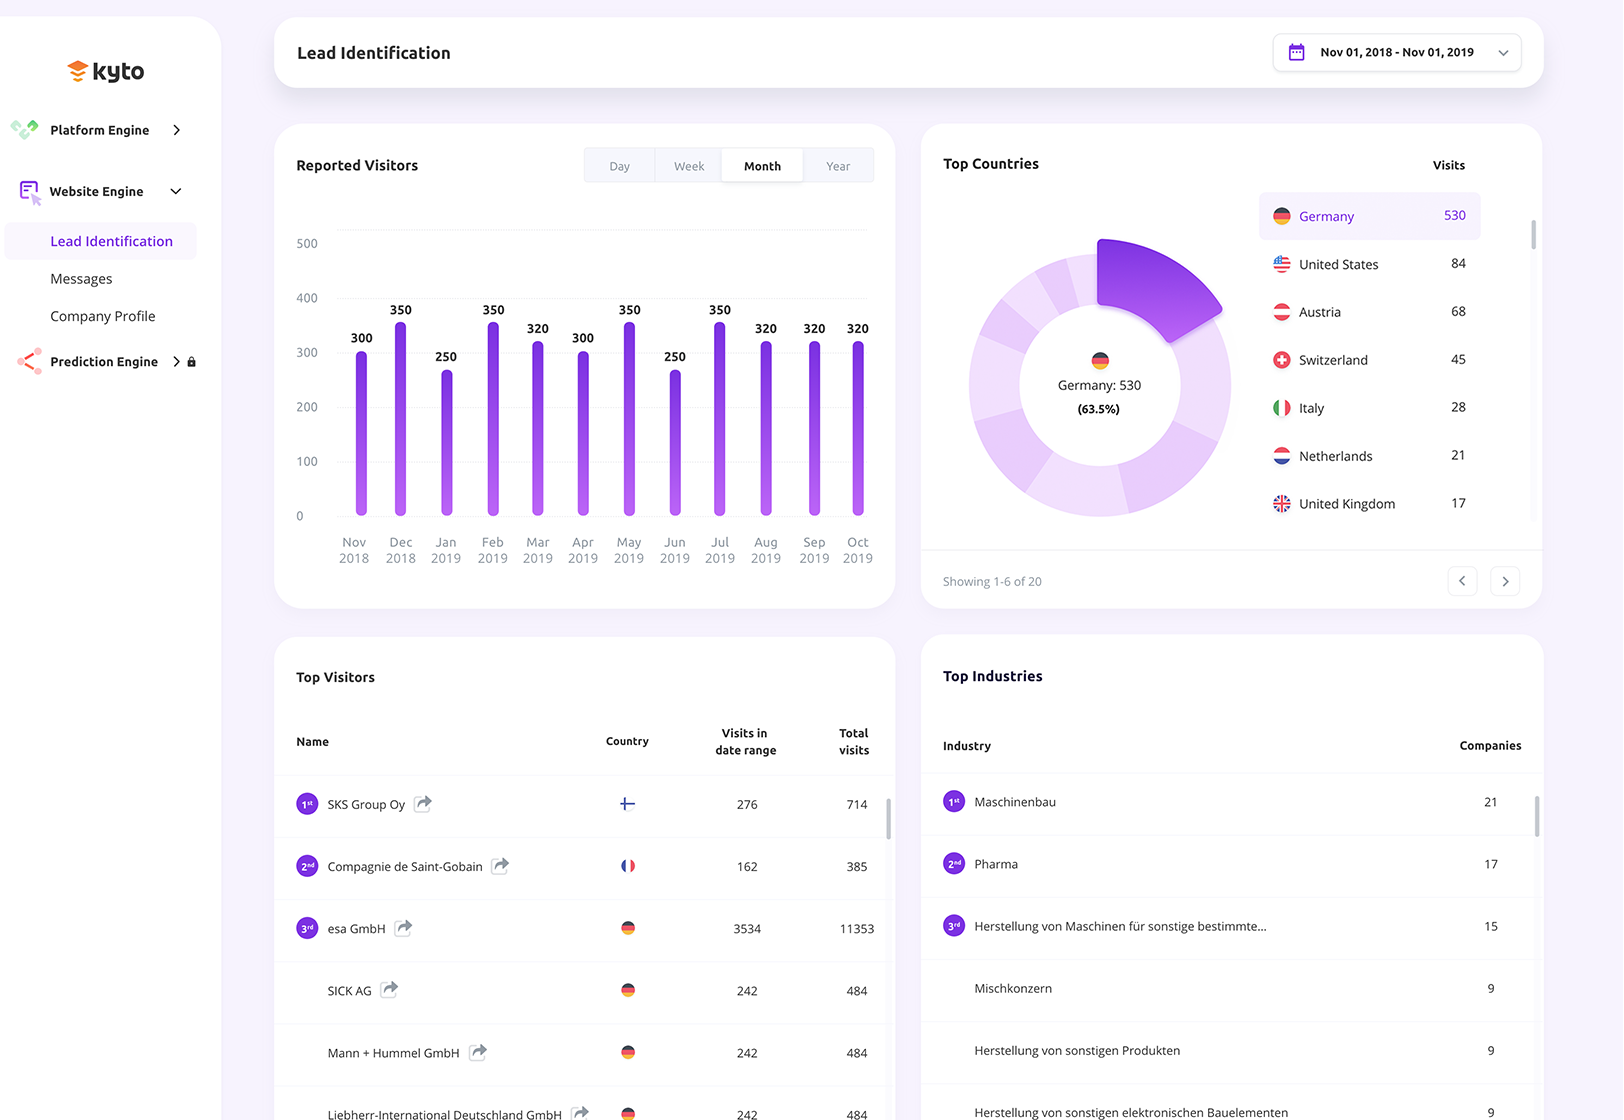Expand Prediction Engine chevron
1624x1120 pixels.
click(177, 362)
